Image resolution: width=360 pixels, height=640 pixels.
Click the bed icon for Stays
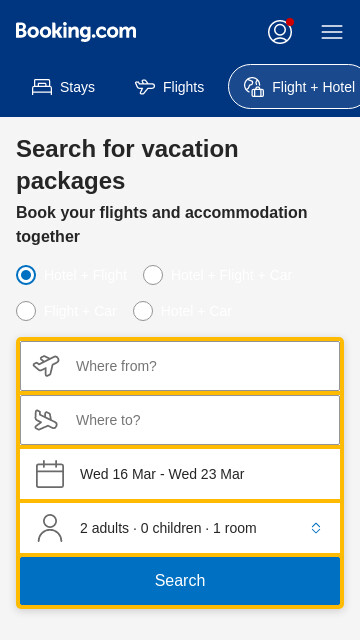point(42,87)
